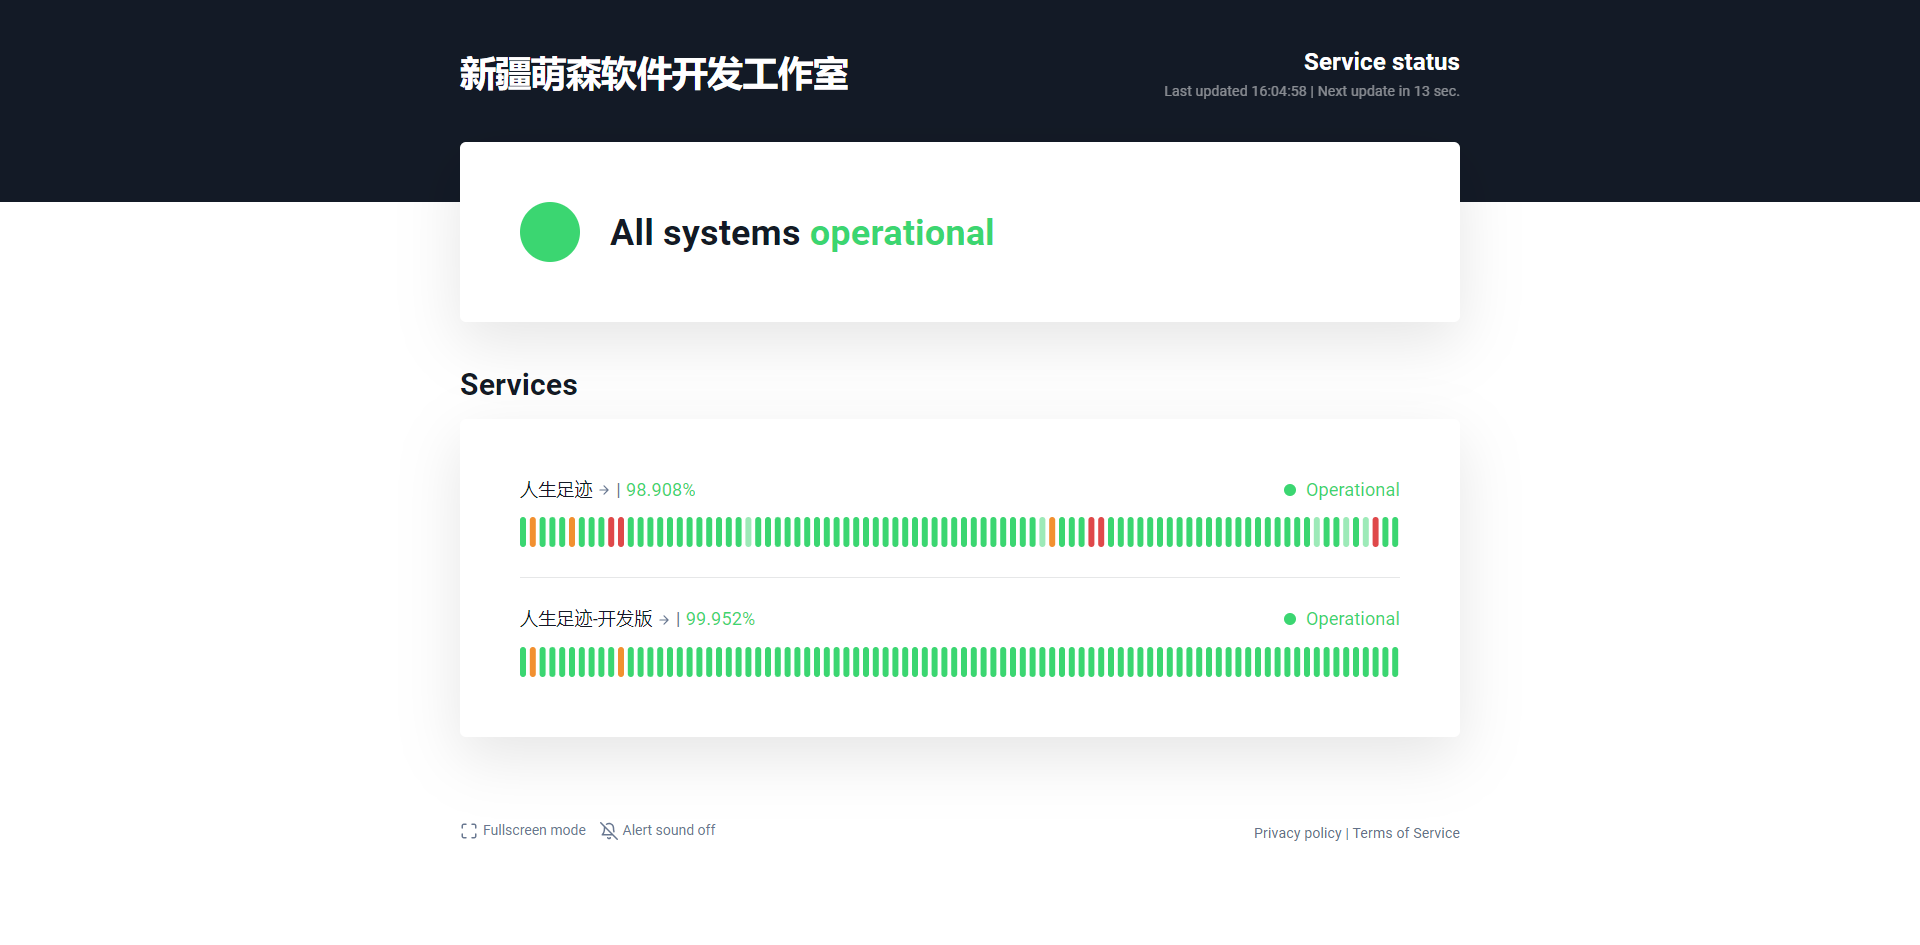Open the Privacy policy link
The image size is (1920, 945).
pyautogui.click(x=1297, y=833)
